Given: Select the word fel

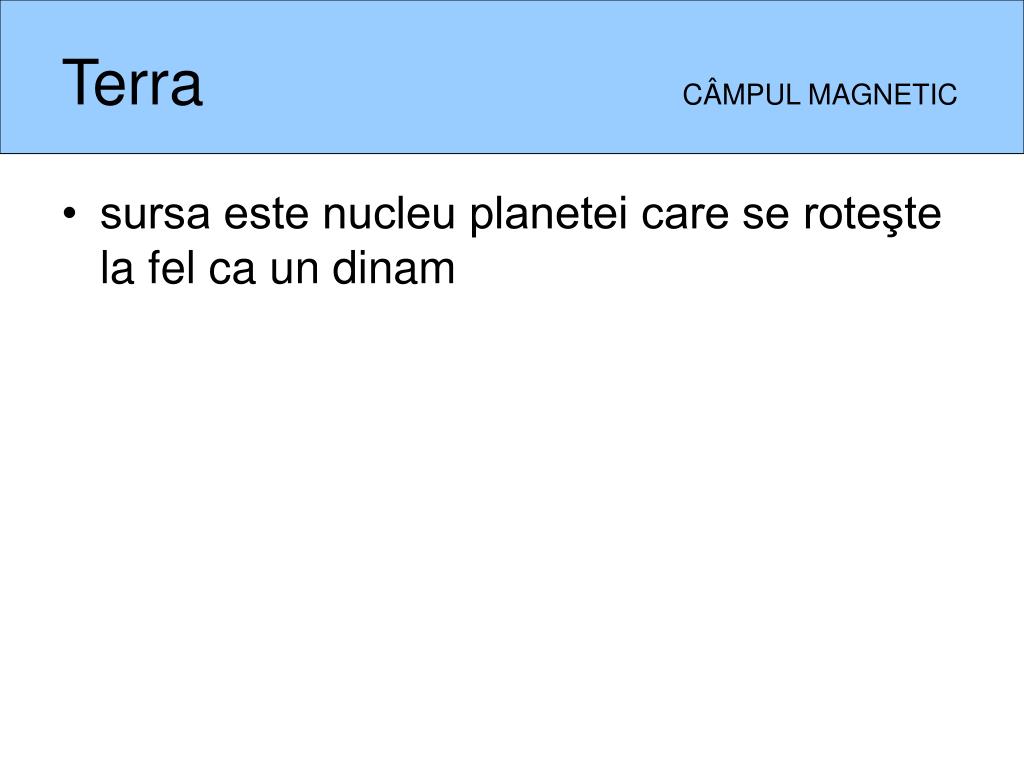Looking at the screenshot, I should click(x=171, y=268).
